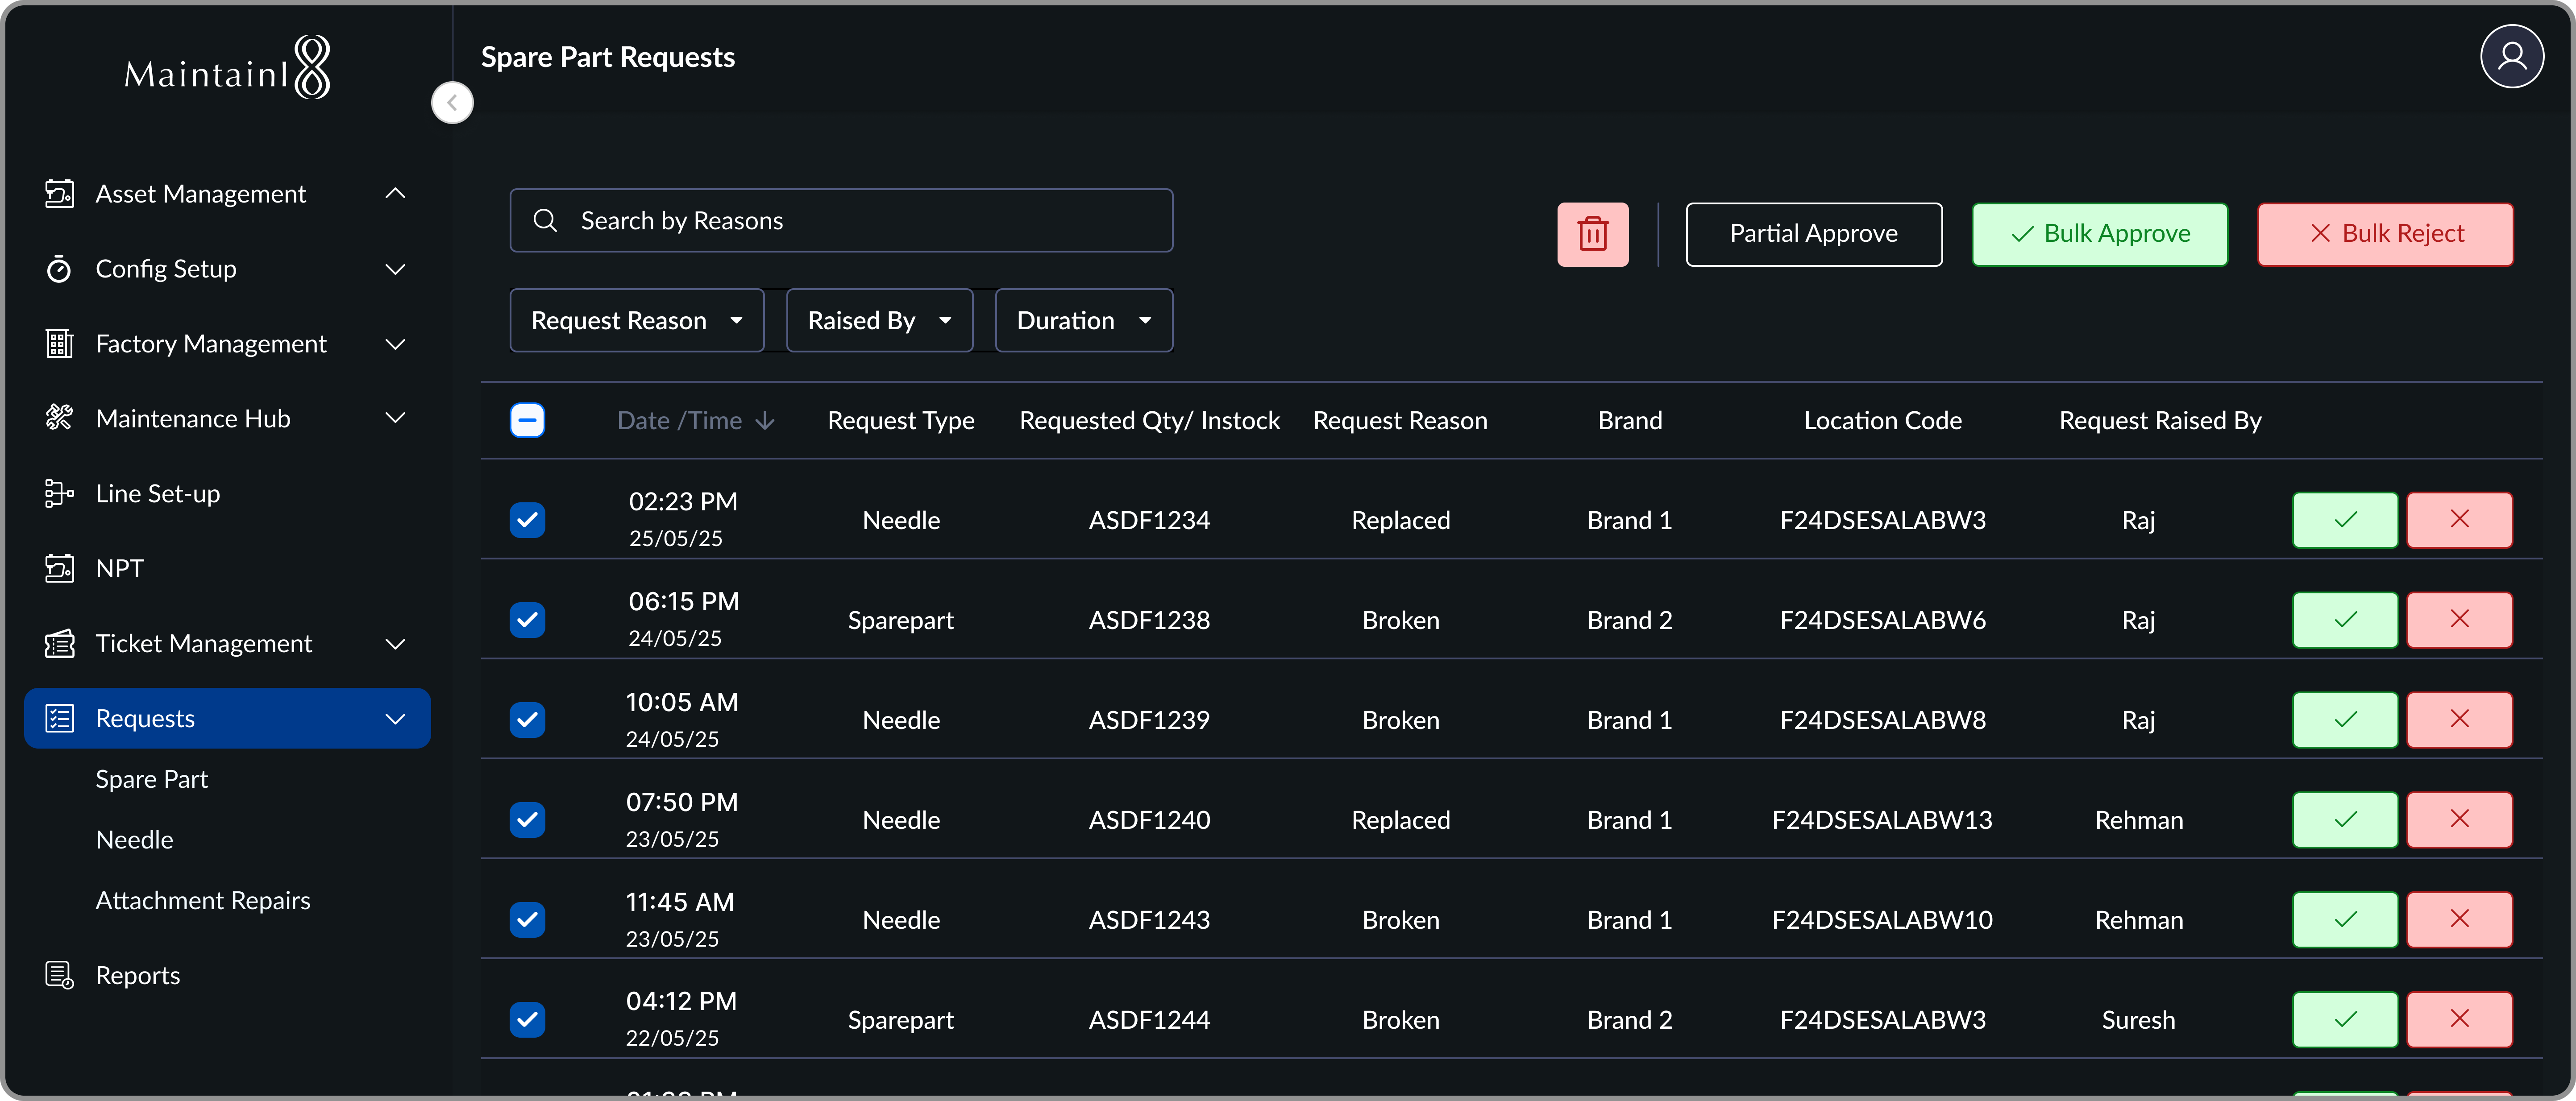Open the Attachment Repairs menu entry
2576x1101 pixels.
coord(202,899)
